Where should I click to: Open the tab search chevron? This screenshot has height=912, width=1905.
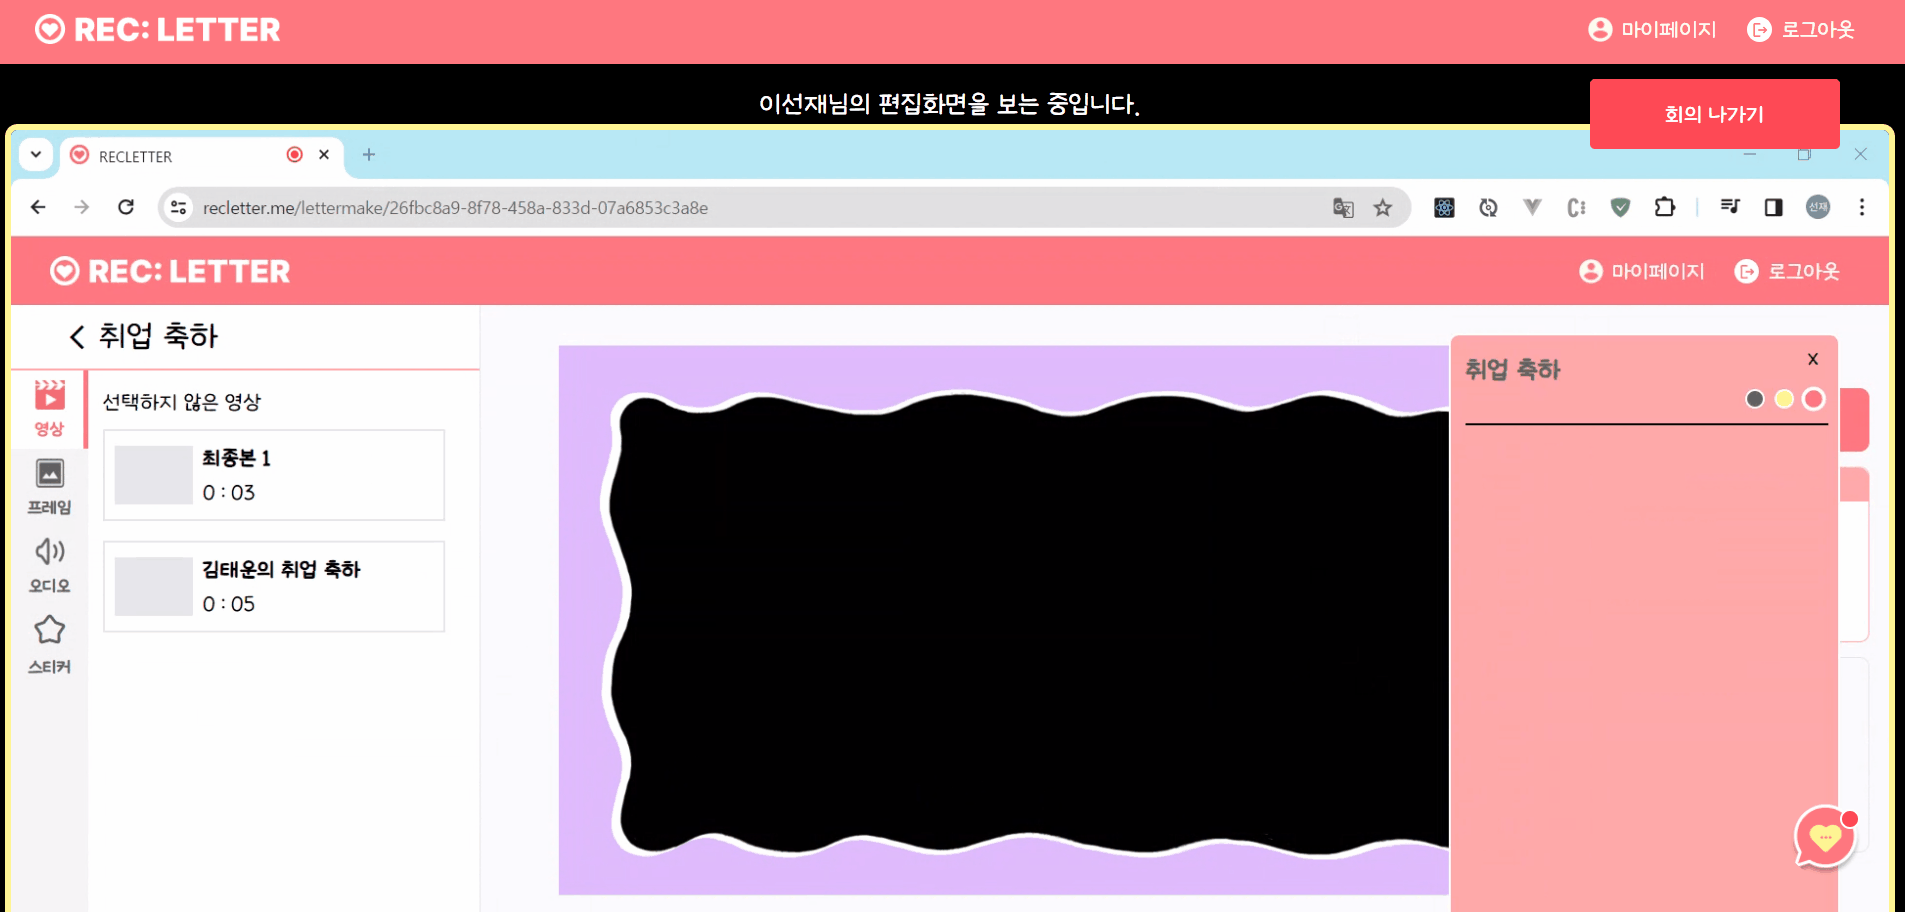pos(35,154)
